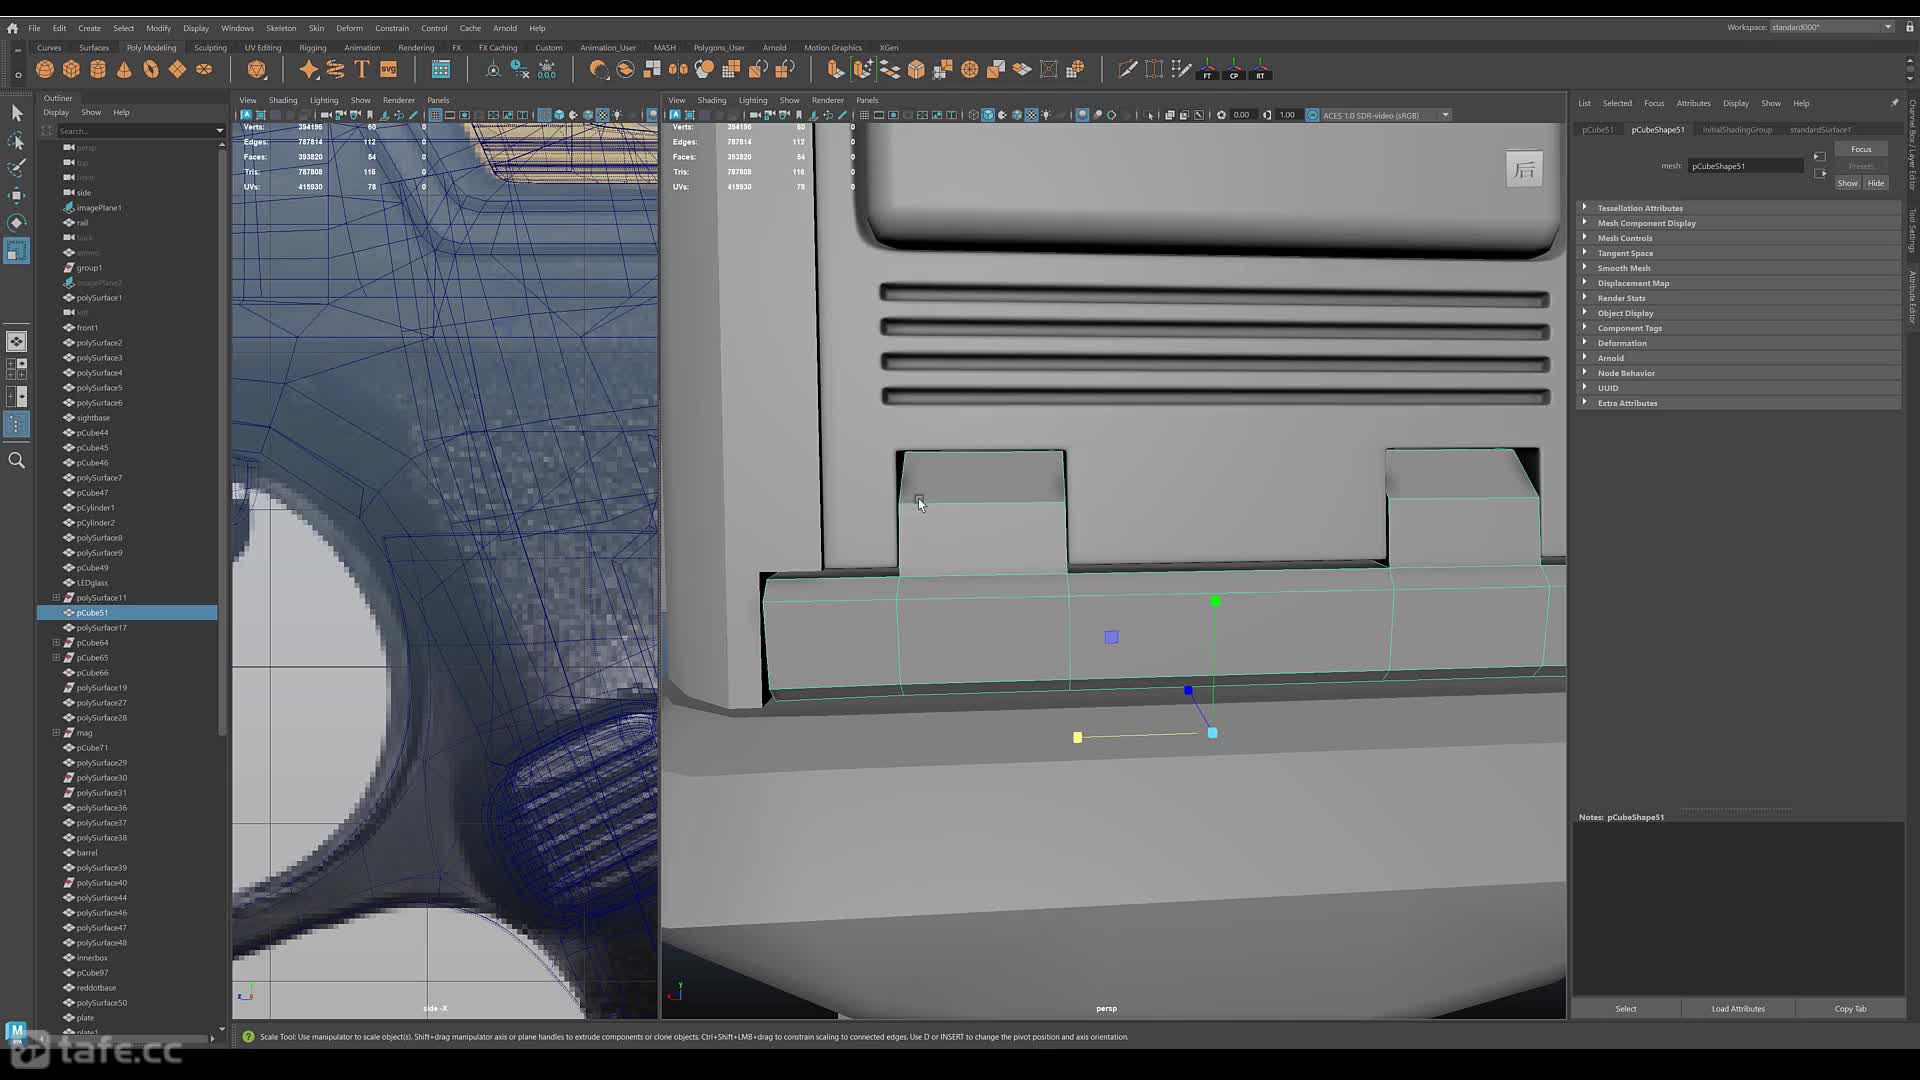1920x1080 pixels.
Task: Click the Maya home icon in the menu bar
Action: coord(12,28)
